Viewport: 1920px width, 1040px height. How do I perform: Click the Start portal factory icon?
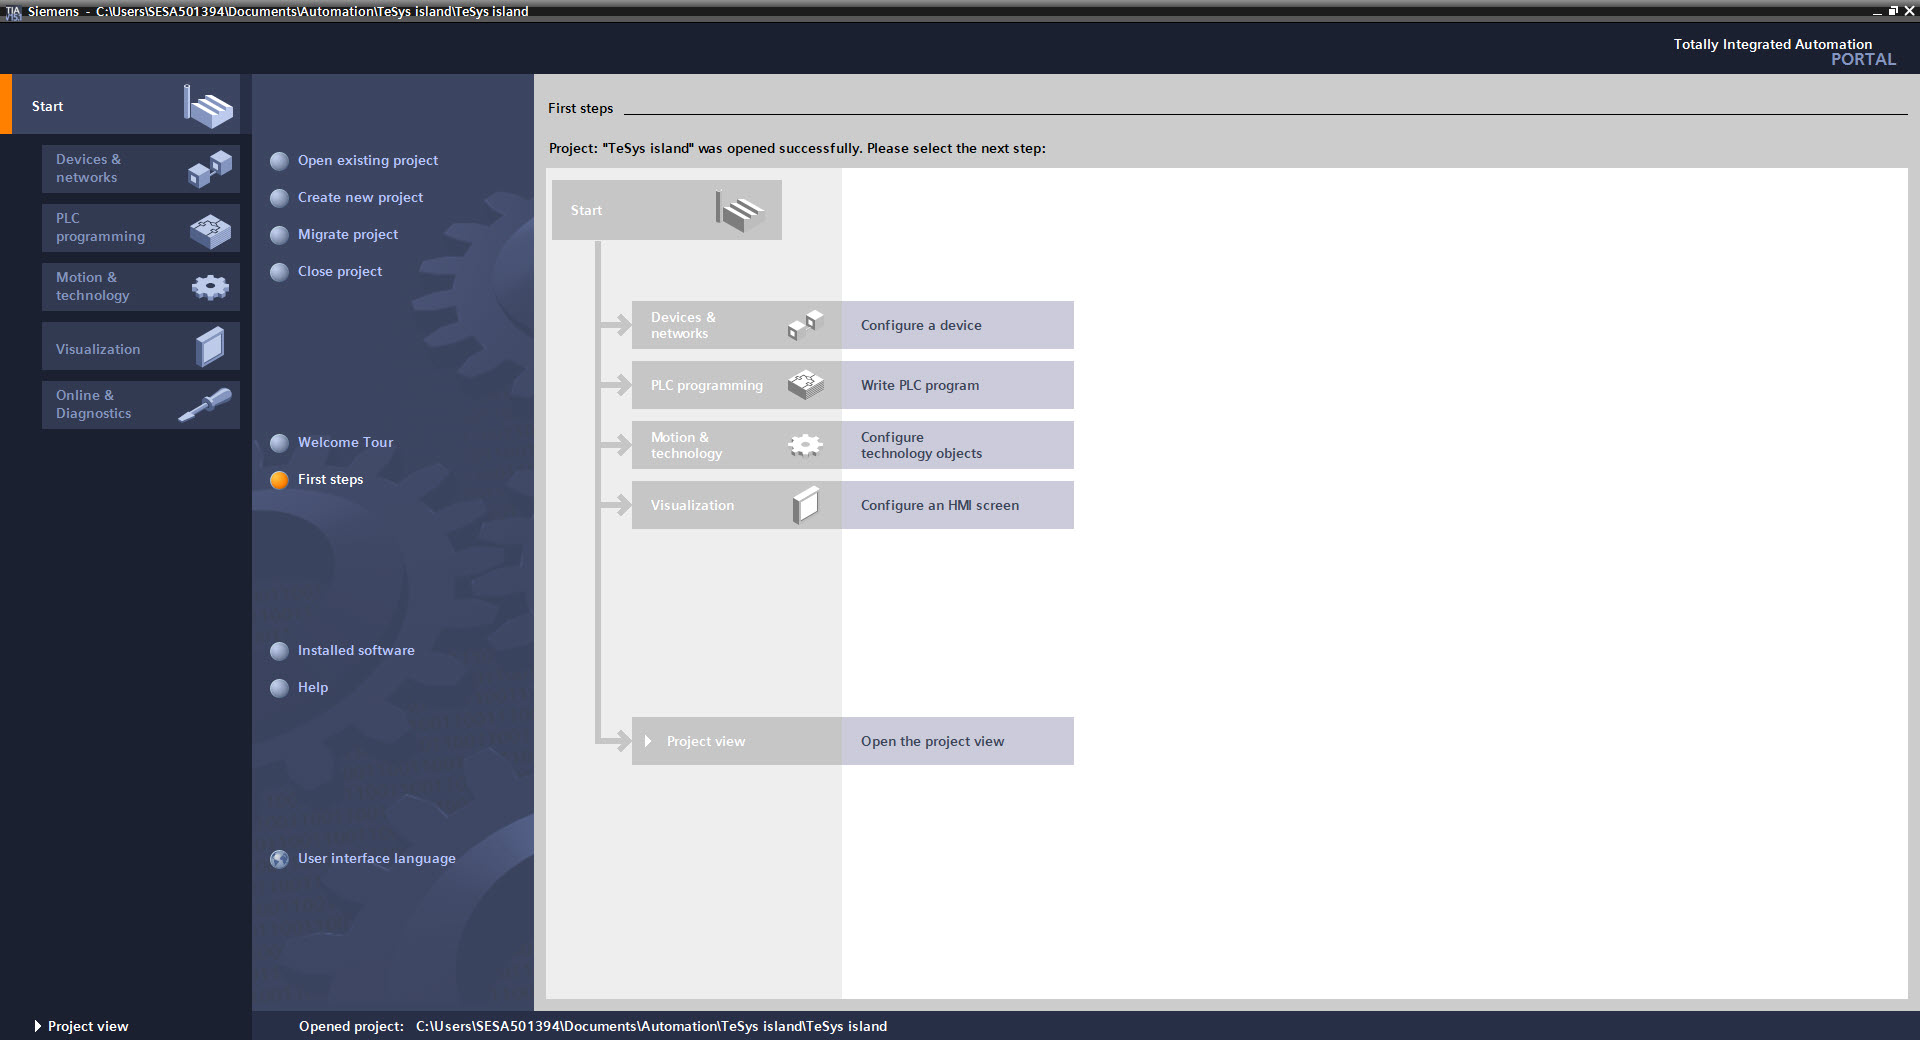pos(208,105)
